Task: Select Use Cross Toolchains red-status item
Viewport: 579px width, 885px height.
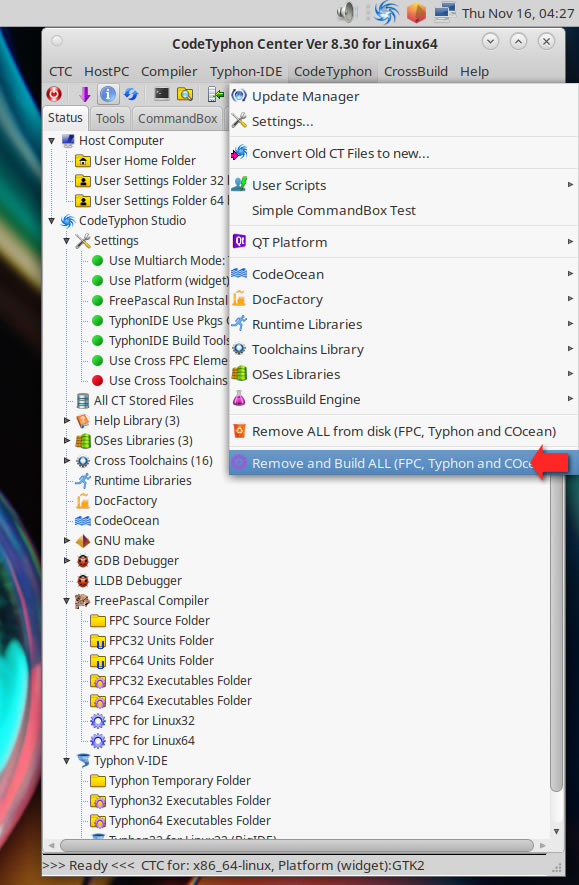Action: pyautogui.click(x=159, y=381)
